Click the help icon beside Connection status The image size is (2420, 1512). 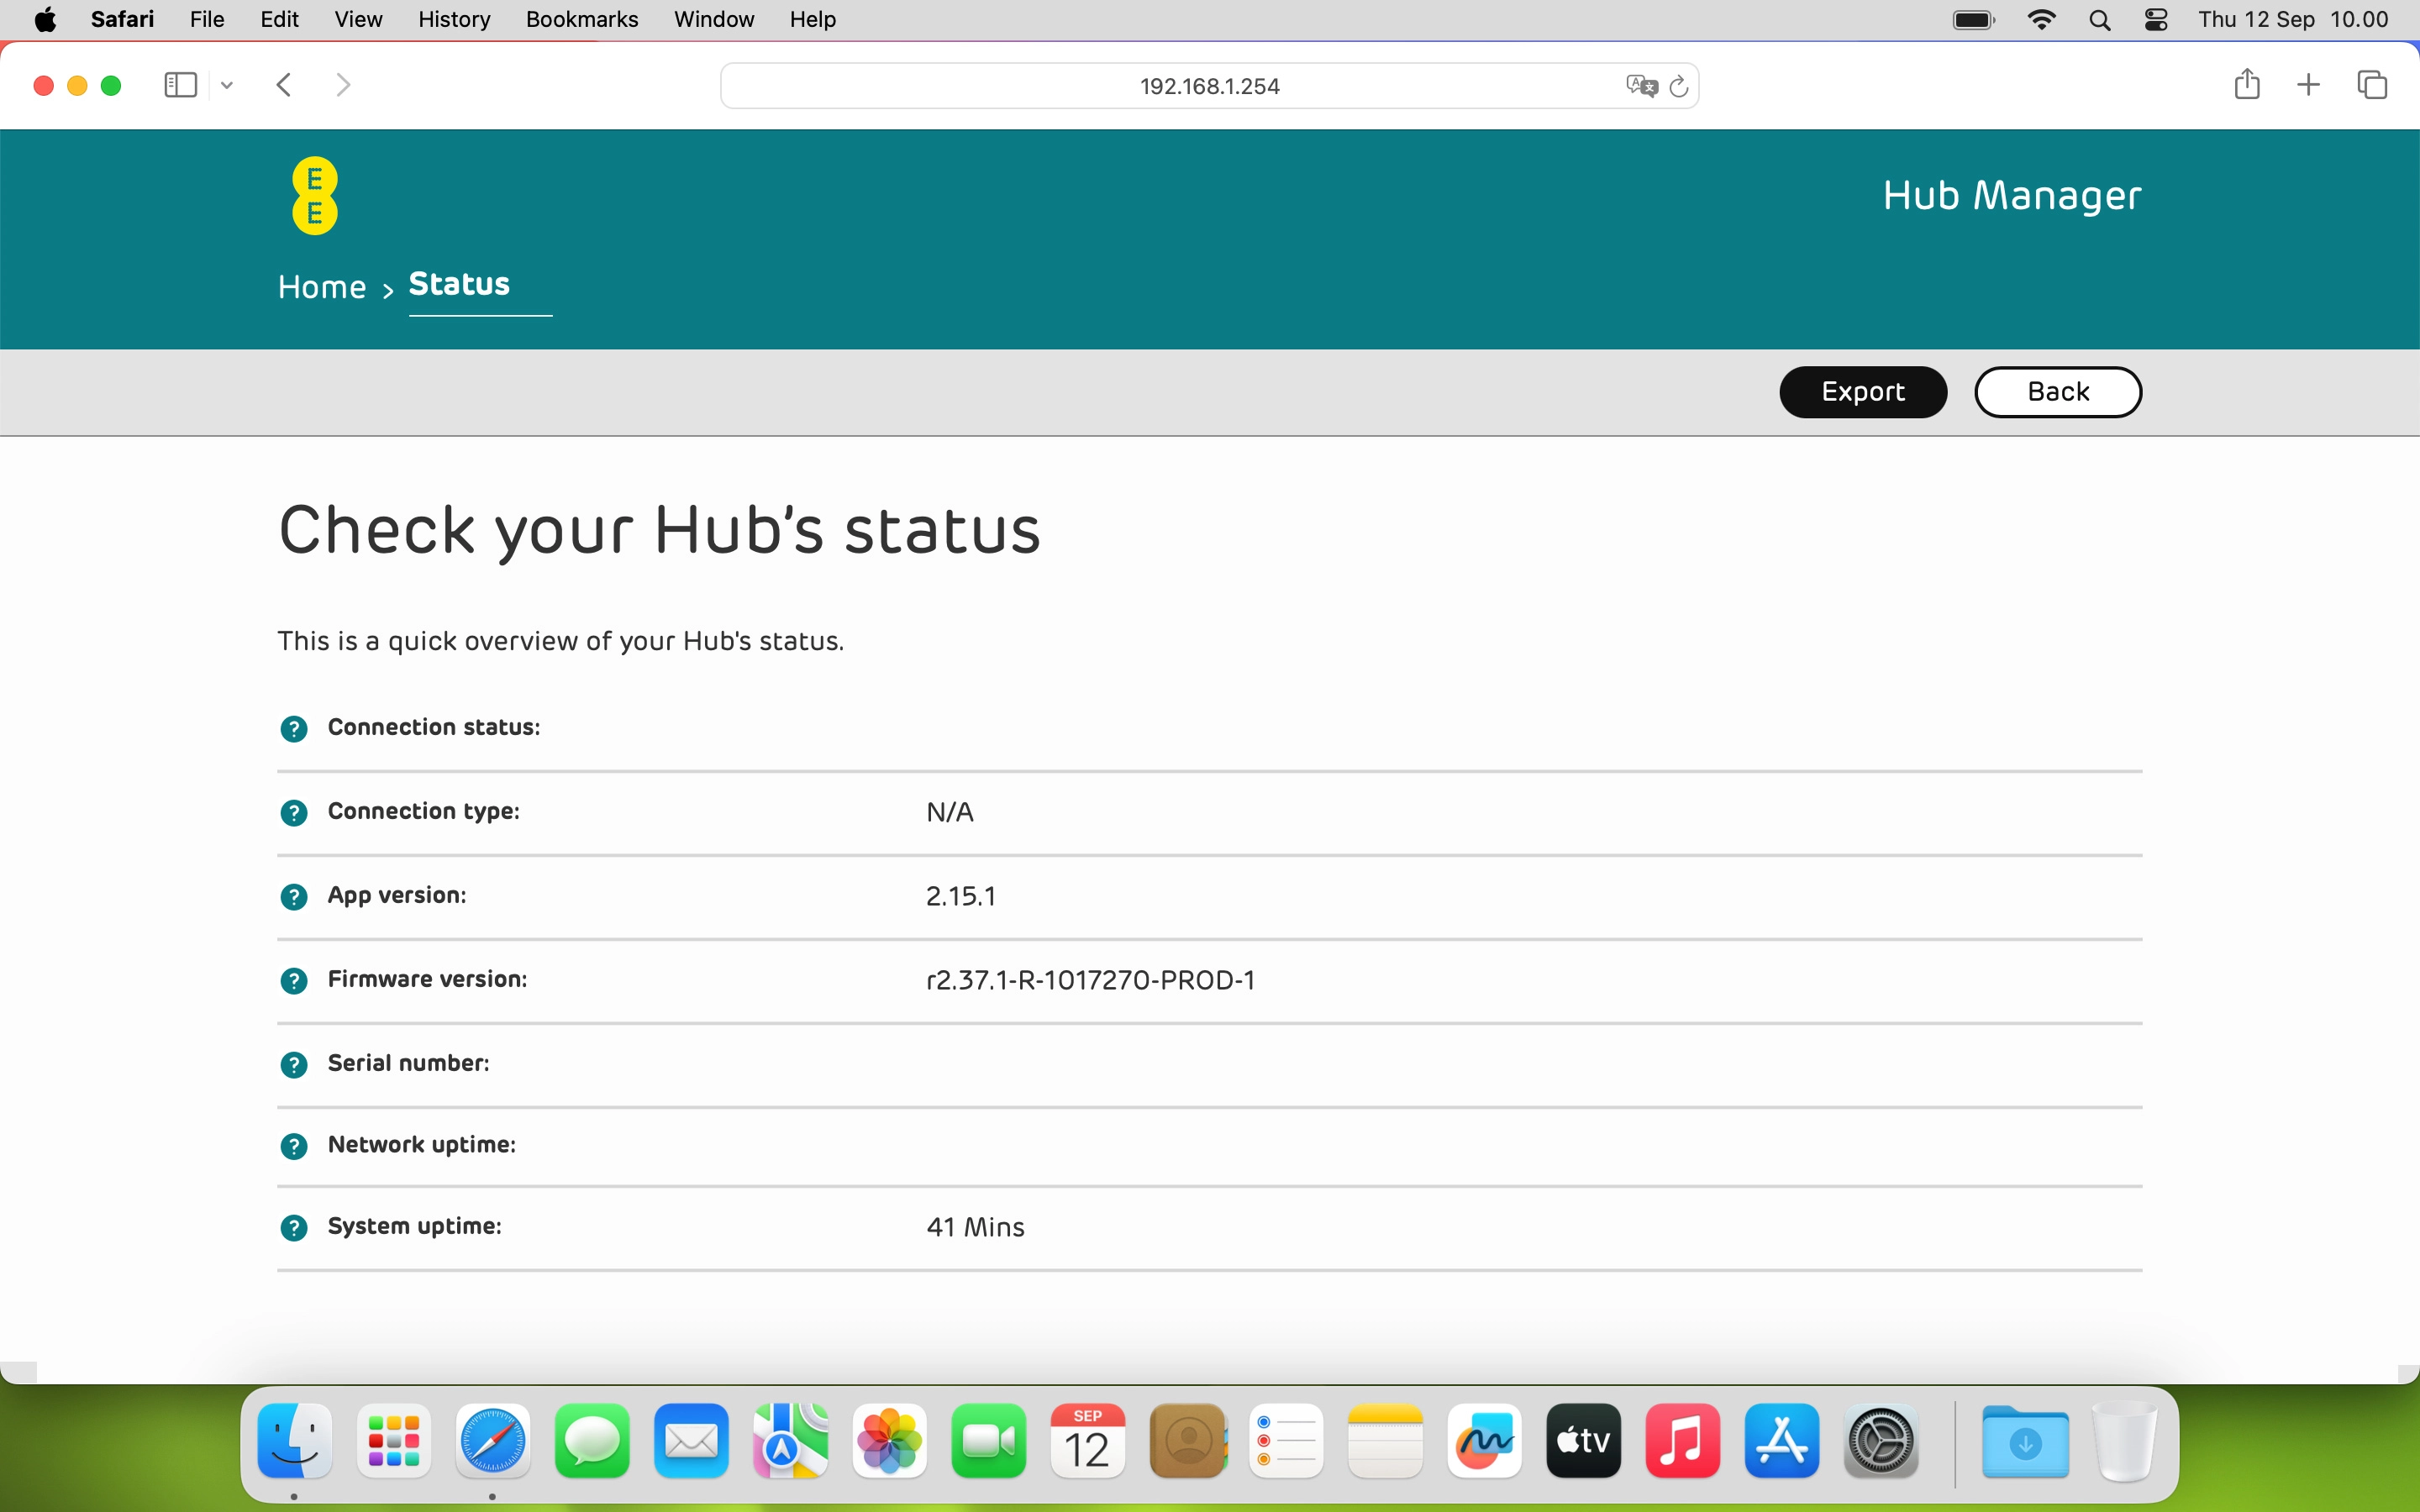(294, 728)
